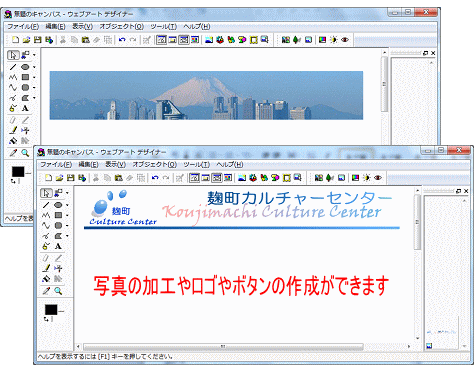Select Text 'A' tool in back window toolbox
Image resolution: width=475 pixels, height=372 pixels.
coord(25,108)
